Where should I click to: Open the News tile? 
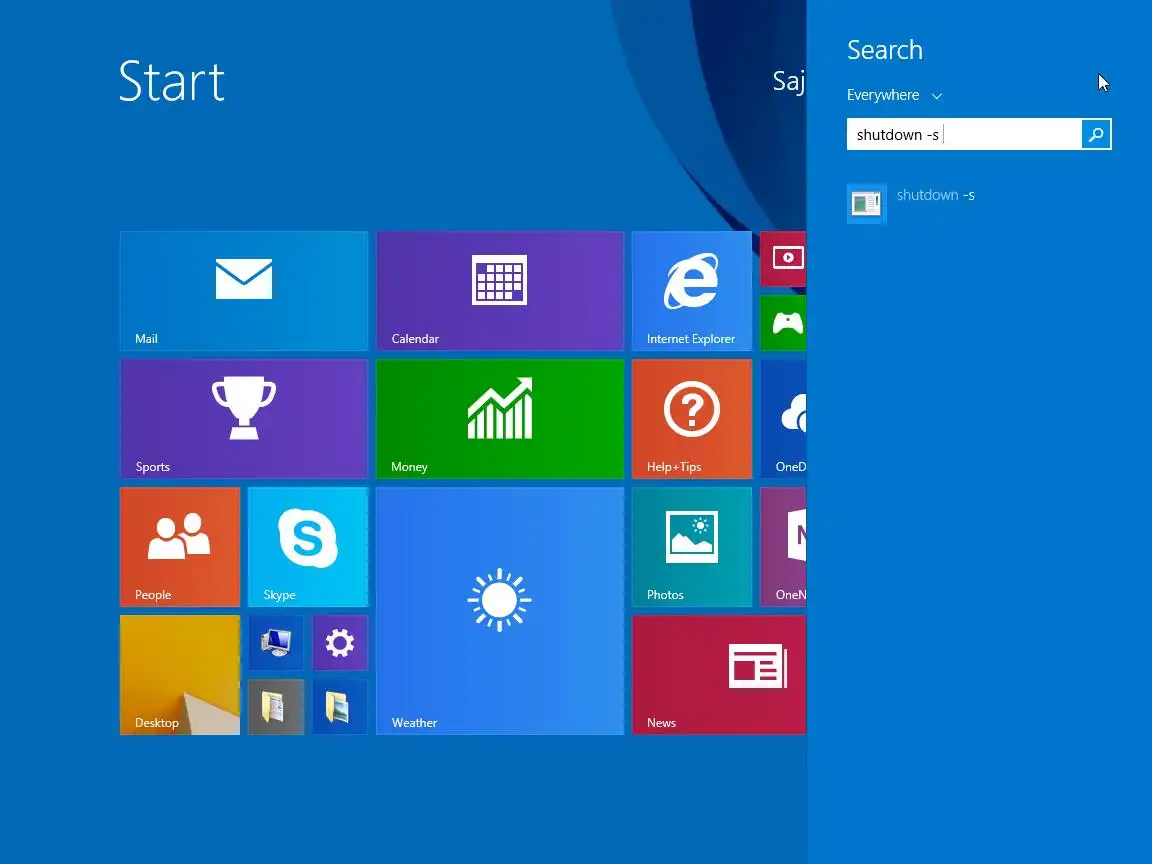[x=719, y=674]
